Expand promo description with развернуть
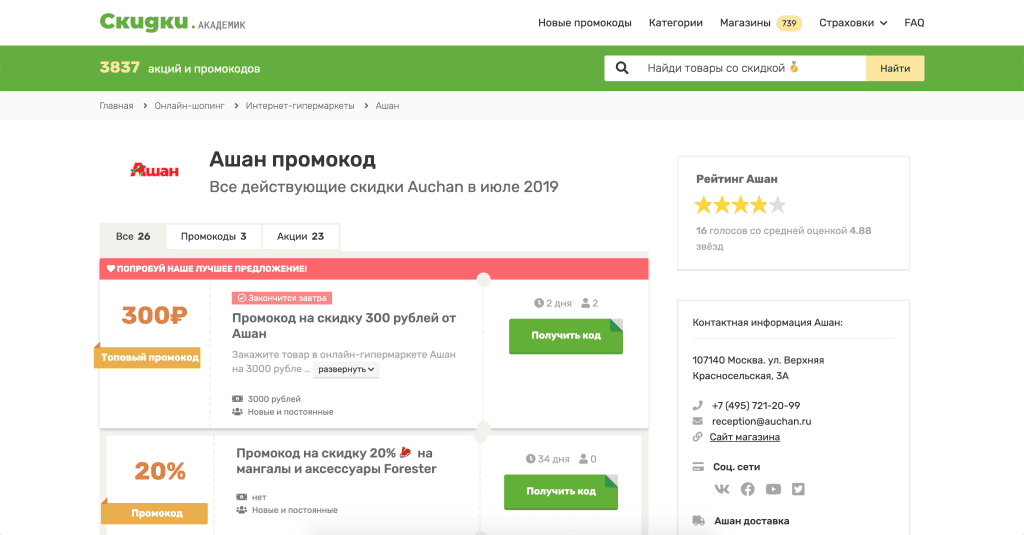The height and width of the screenshot is (535, 1024). tap(346, 369)
